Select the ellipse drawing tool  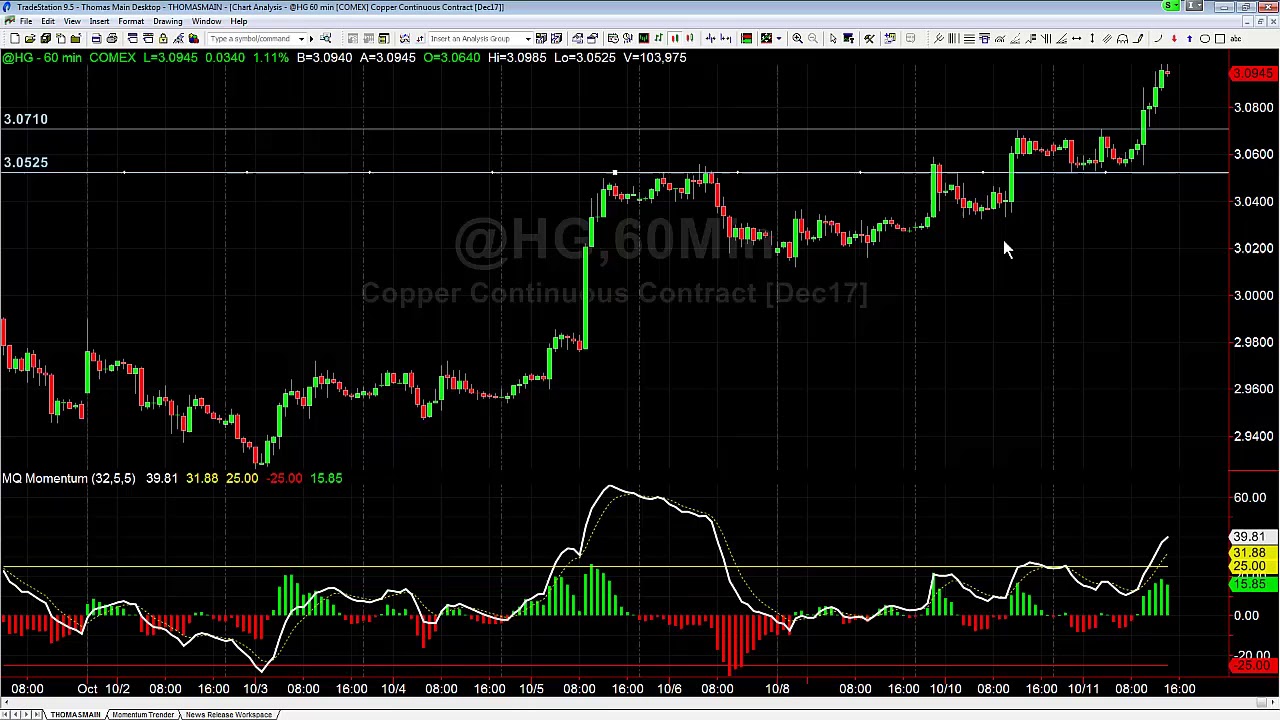(x=1204, y=38)
